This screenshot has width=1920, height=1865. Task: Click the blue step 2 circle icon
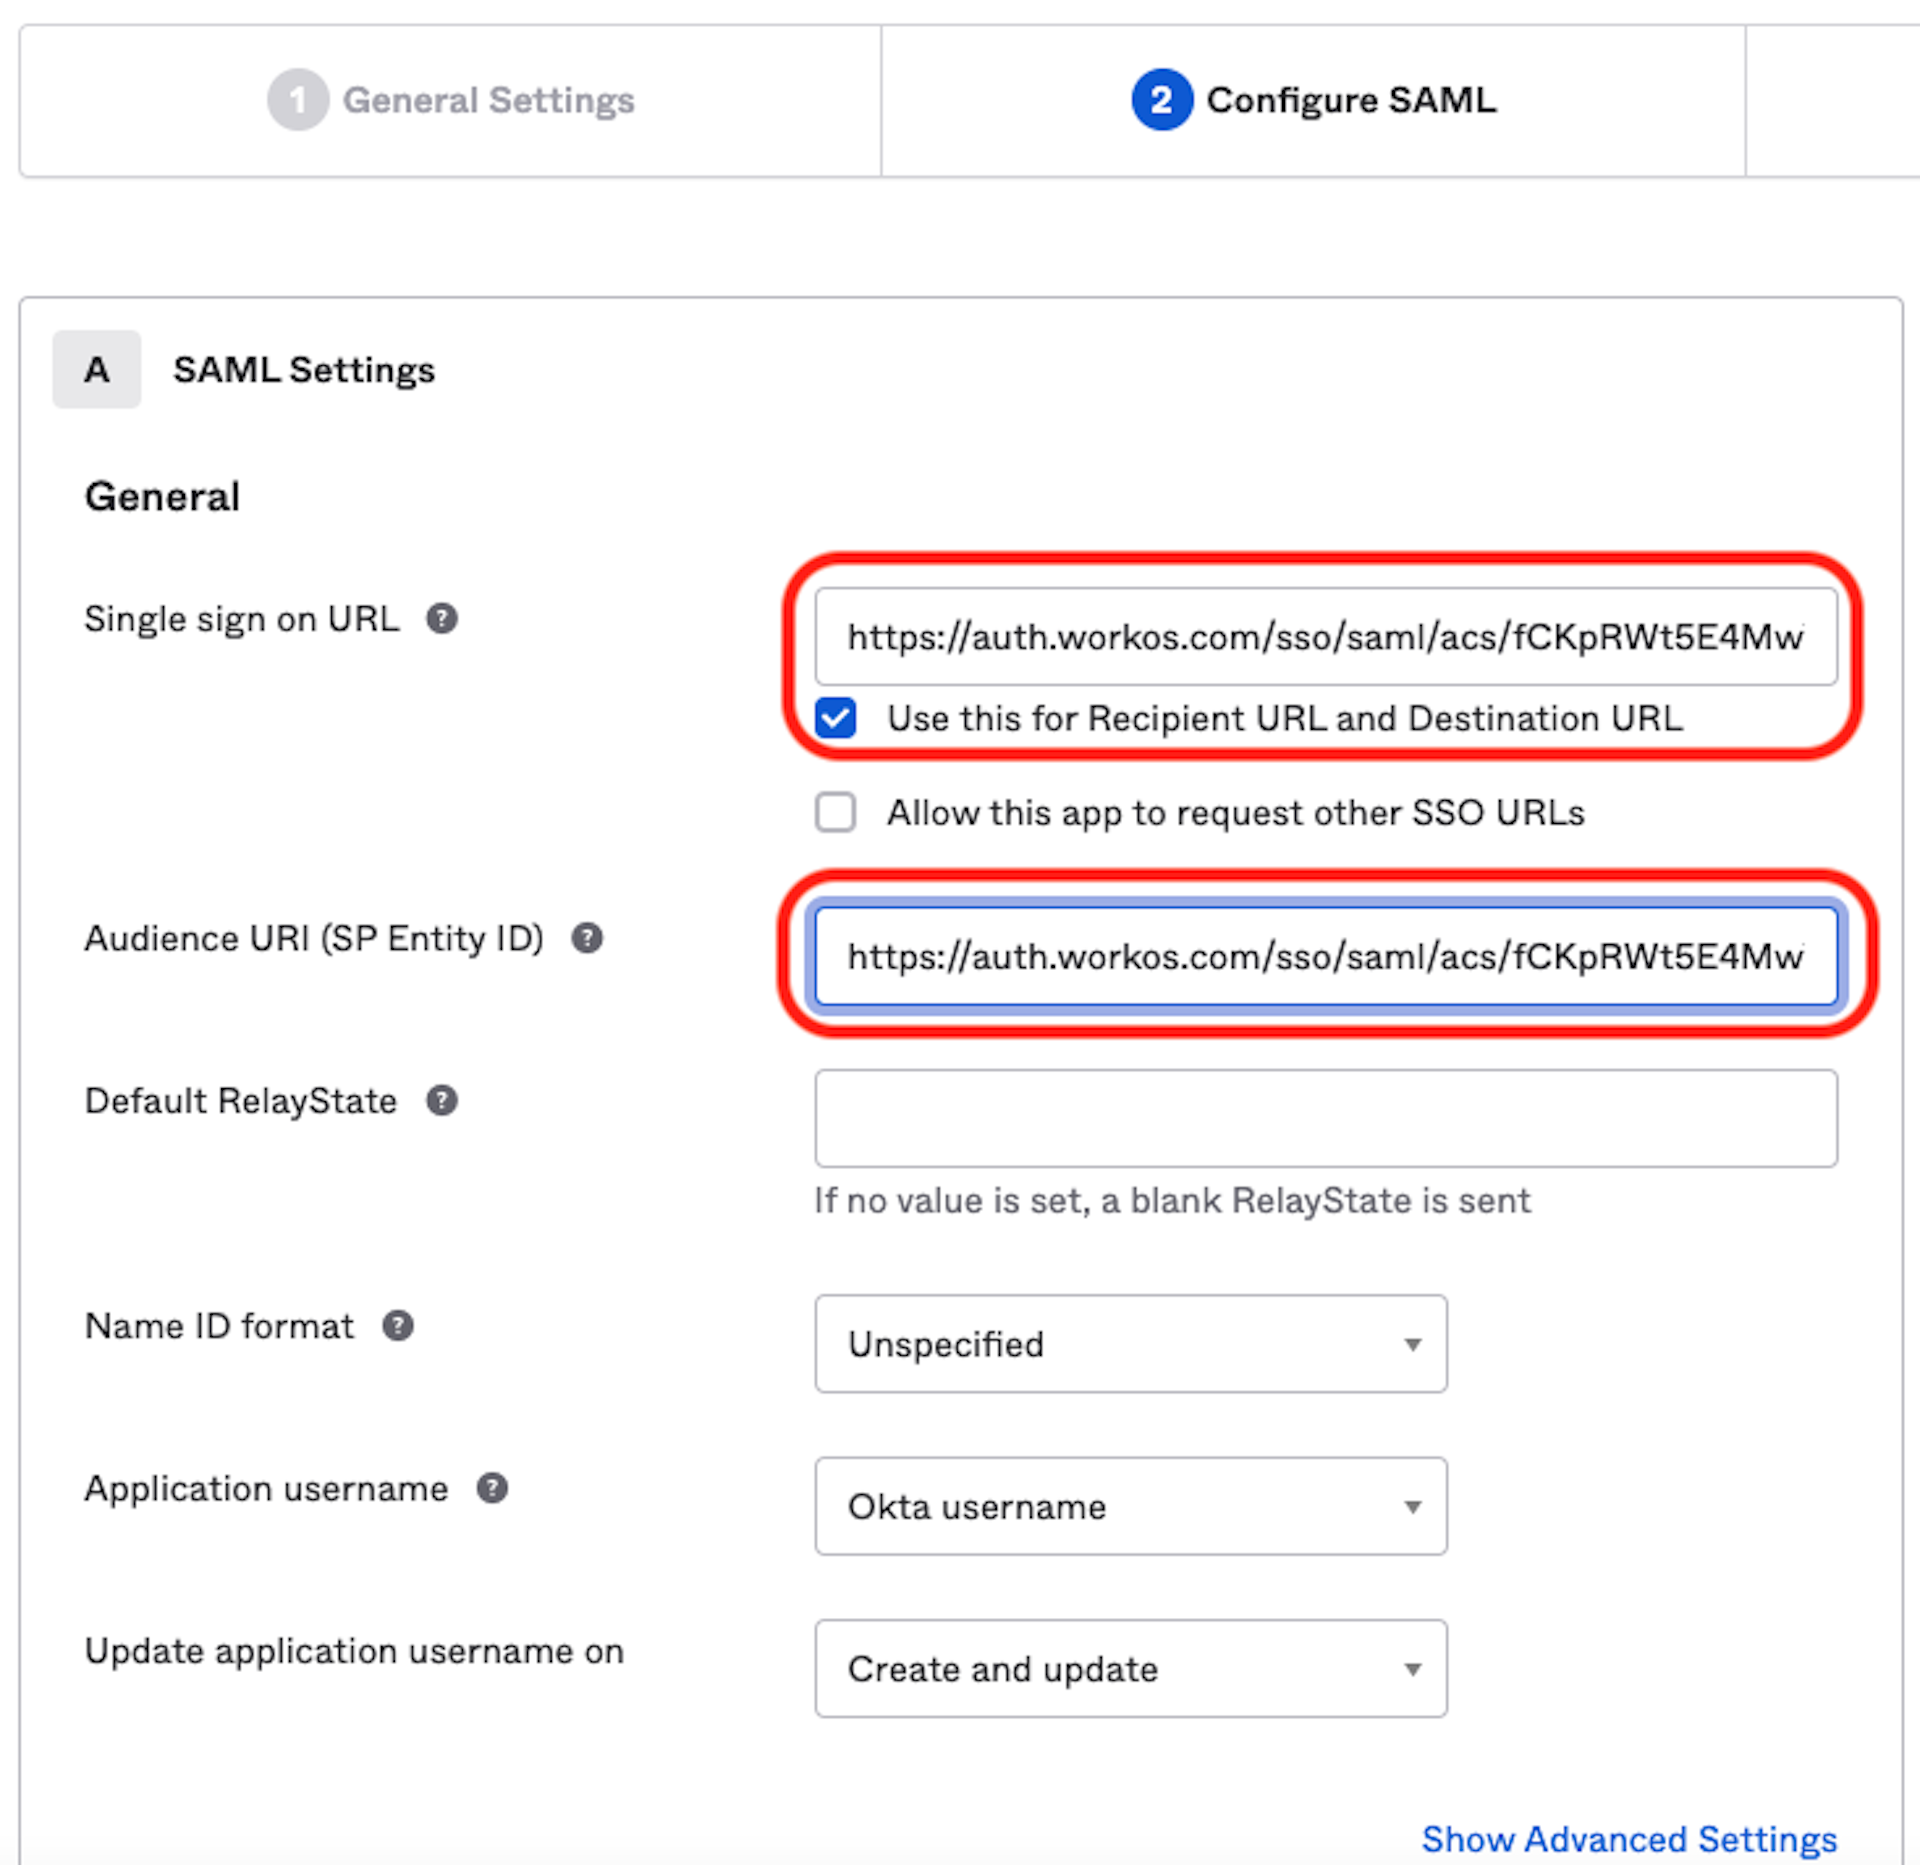[x=1161, y=100]
